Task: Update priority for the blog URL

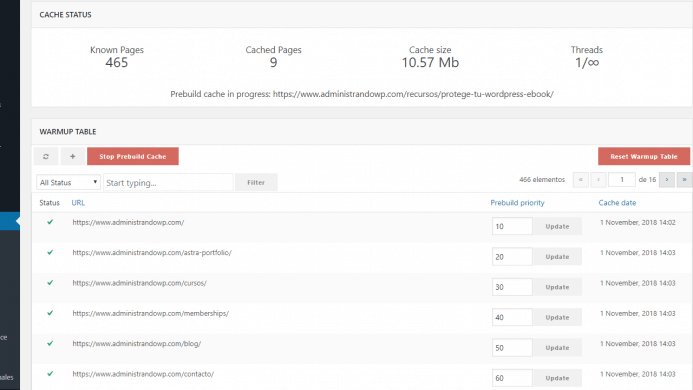Action: pyautogui.click(x=557, y=348)
